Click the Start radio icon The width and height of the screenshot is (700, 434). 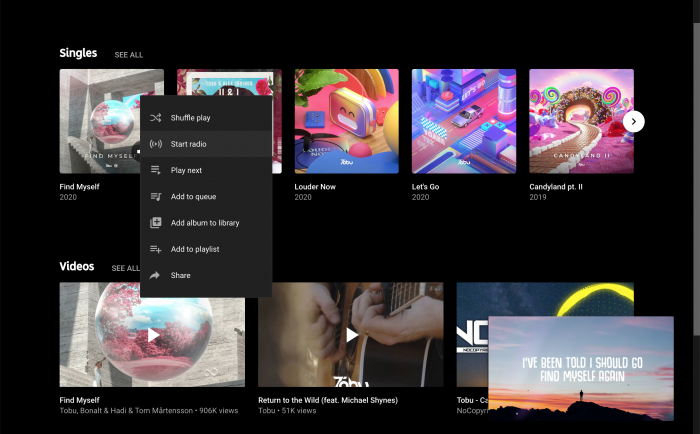coord(155,144)
